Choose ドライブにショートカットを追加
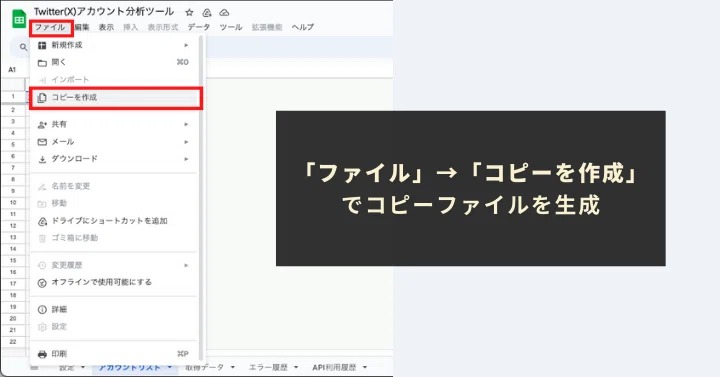This screenshot has width=720, height=377. 113,221
